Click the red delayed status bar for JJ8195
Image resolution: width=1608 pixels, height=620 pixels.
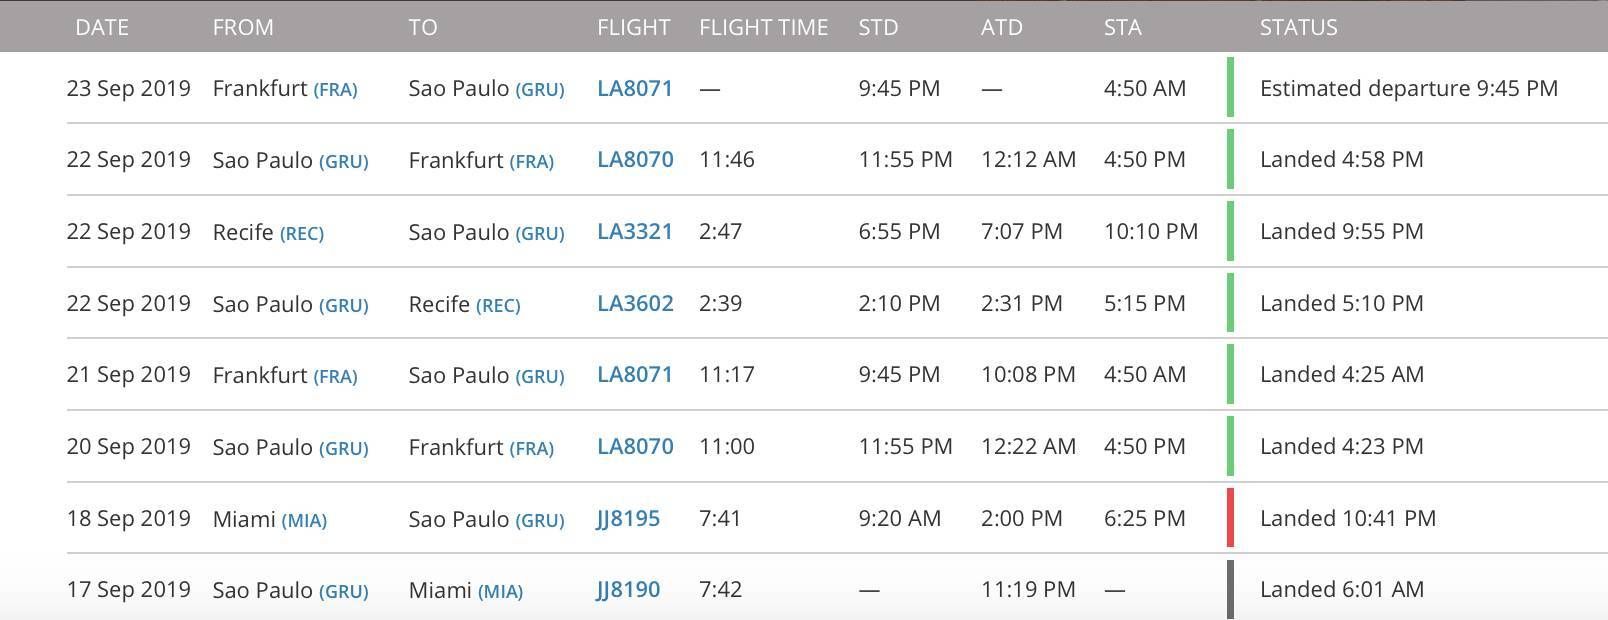(1230, 518)
